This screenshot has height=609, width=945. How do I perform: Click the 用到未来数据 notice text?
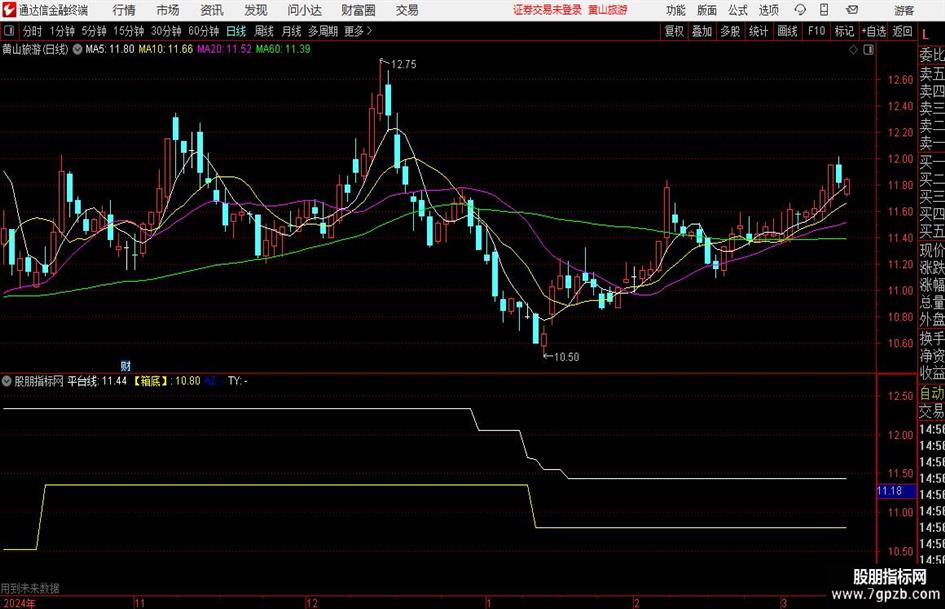[30, 588]
